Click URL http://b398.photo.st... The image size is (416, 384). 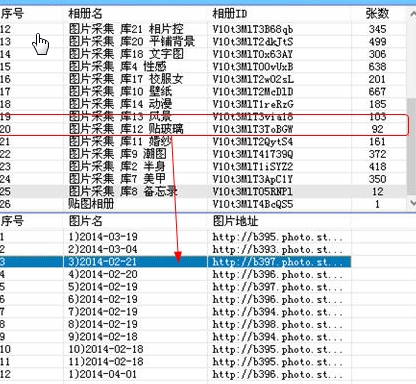278,324
